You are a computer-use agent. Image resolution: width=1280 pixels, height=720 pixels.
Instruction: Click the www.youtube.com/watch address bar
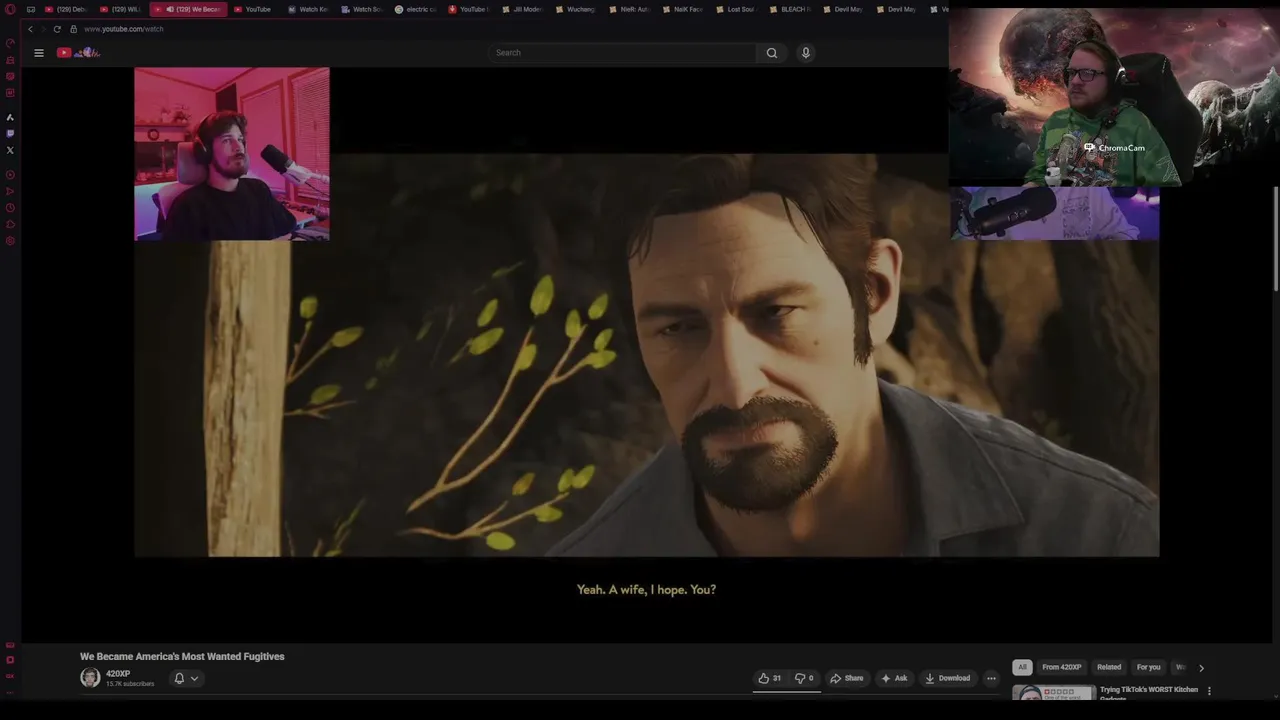[x=124, y=29]
